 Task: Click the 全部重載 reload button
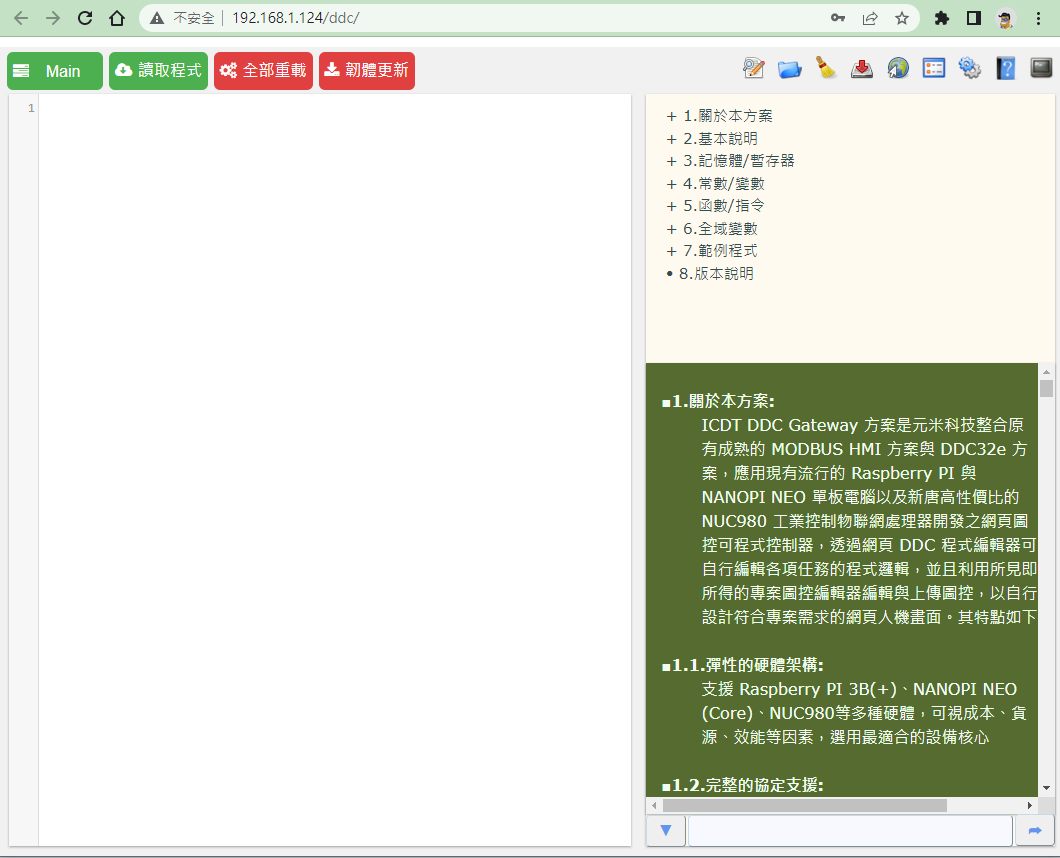pos(263,71)
